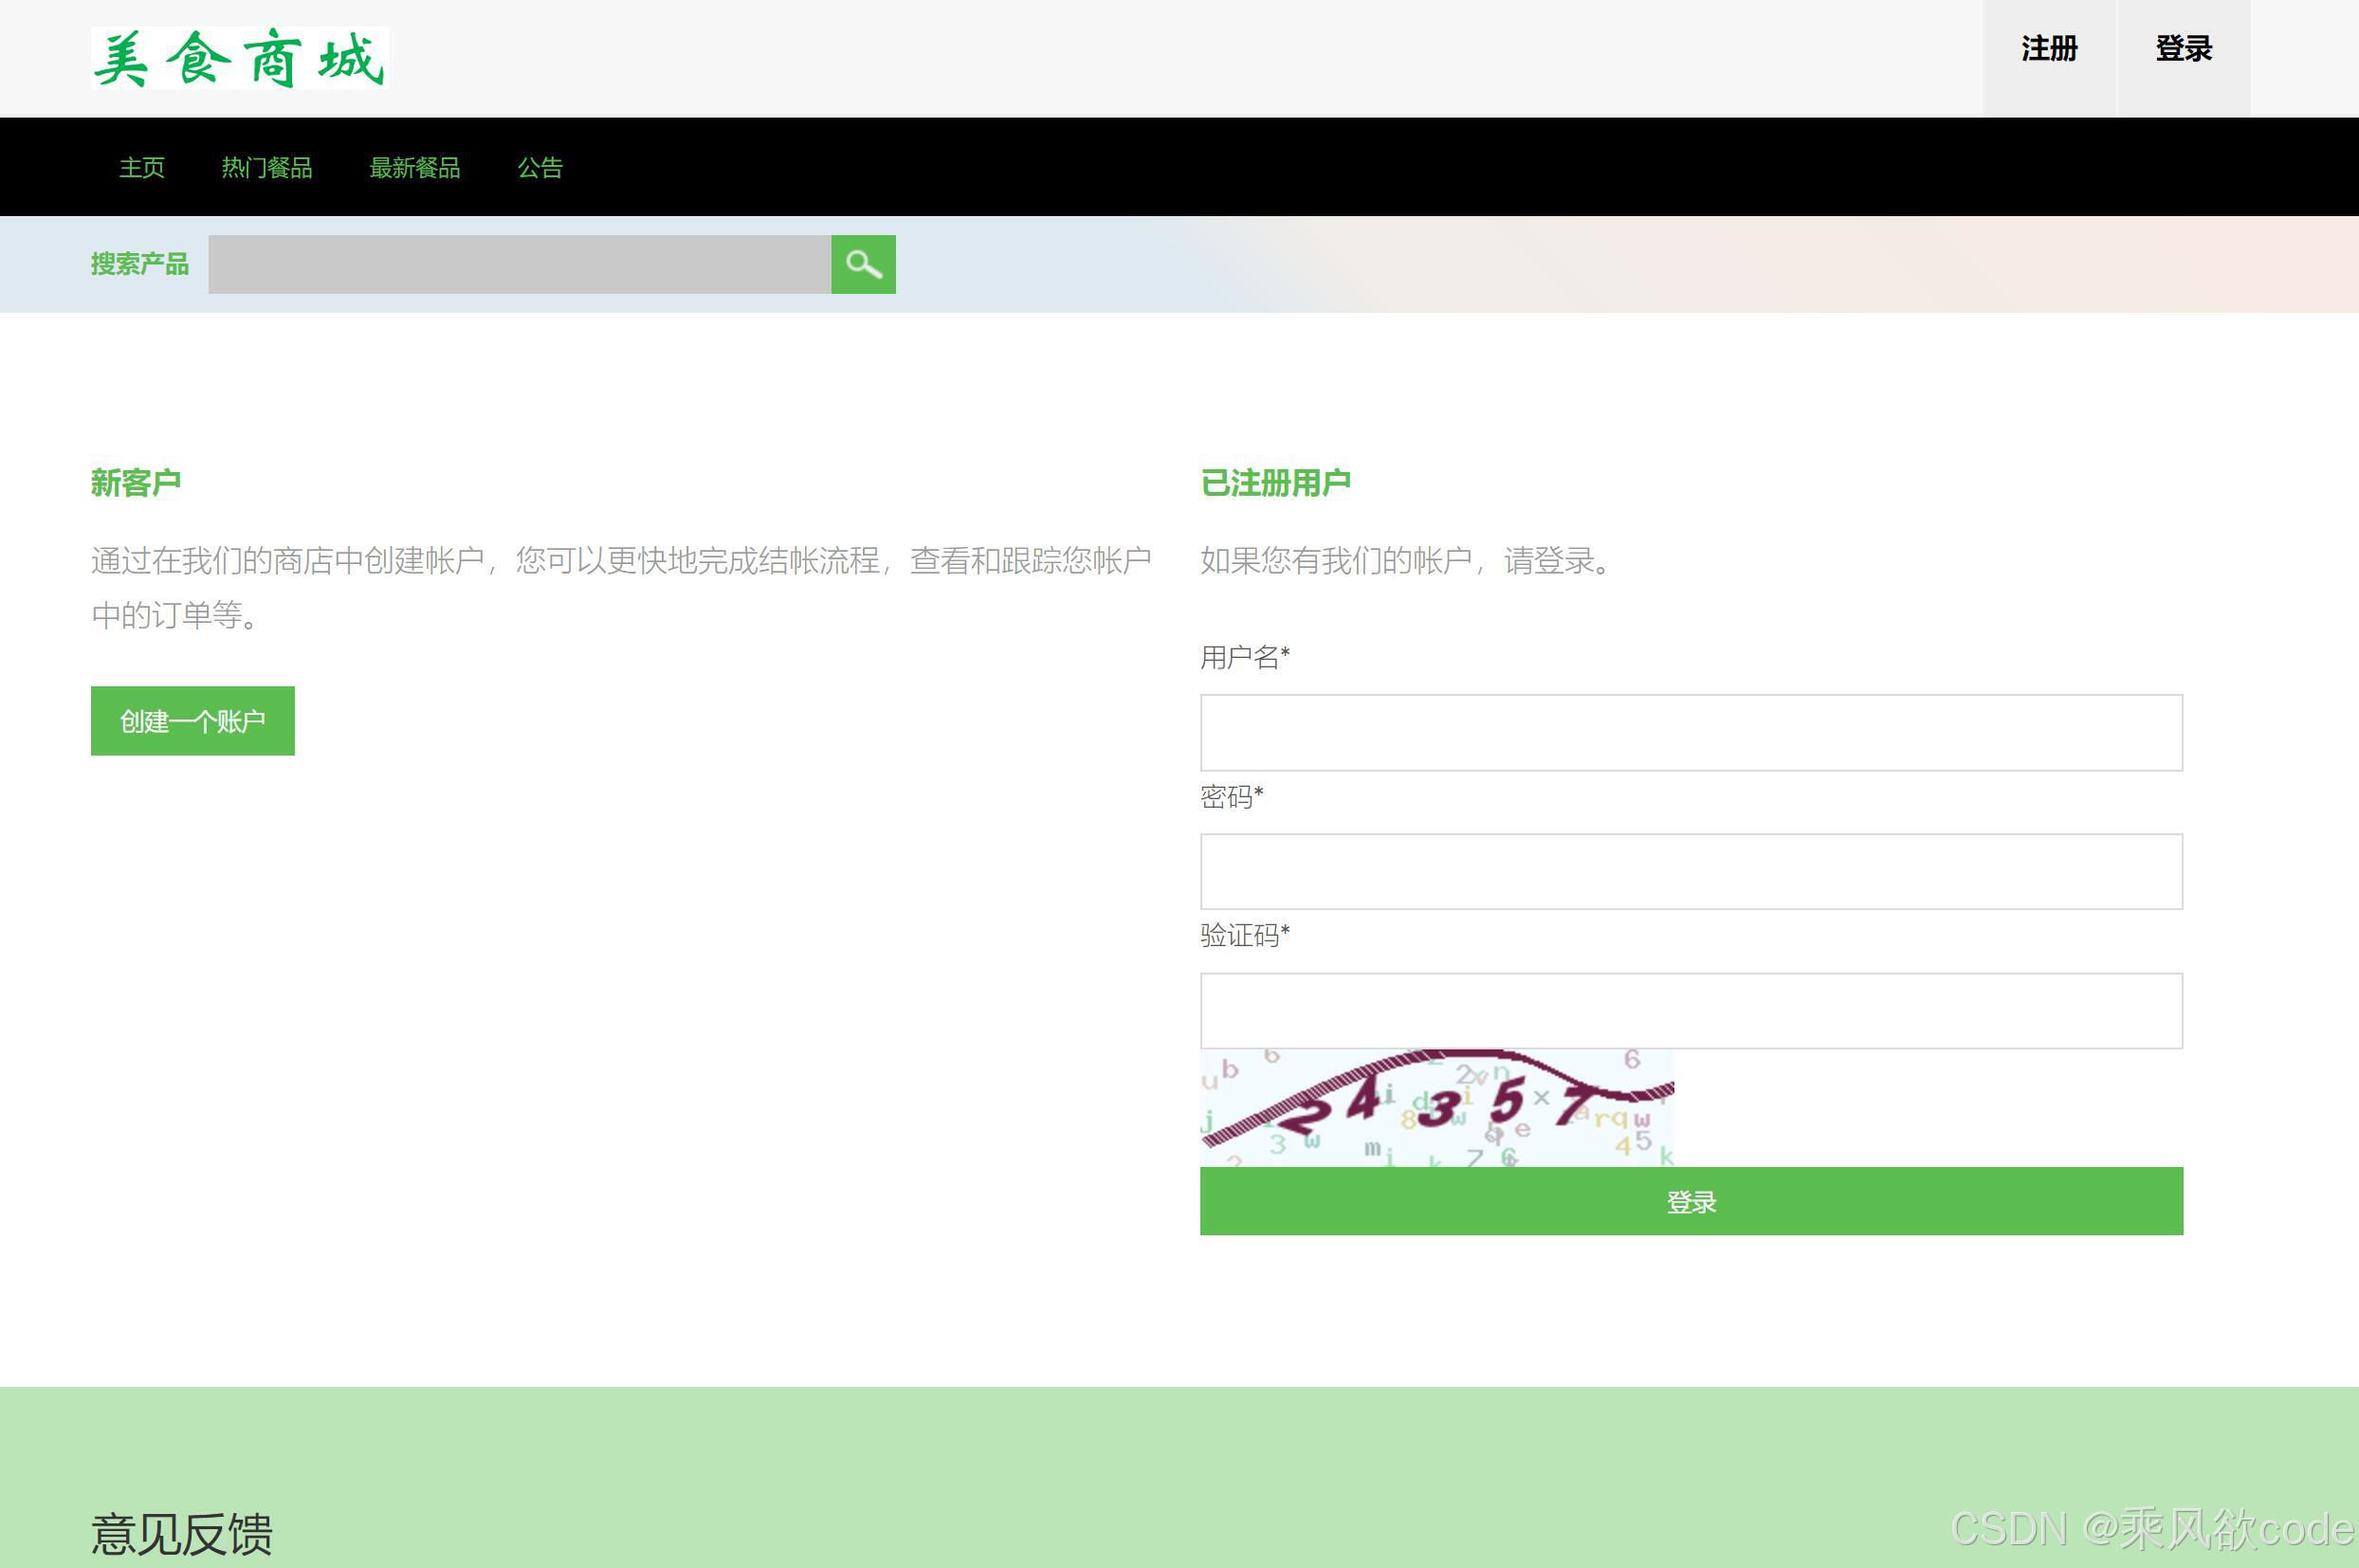Click the 美食商城 logo image

coord(240,58)
